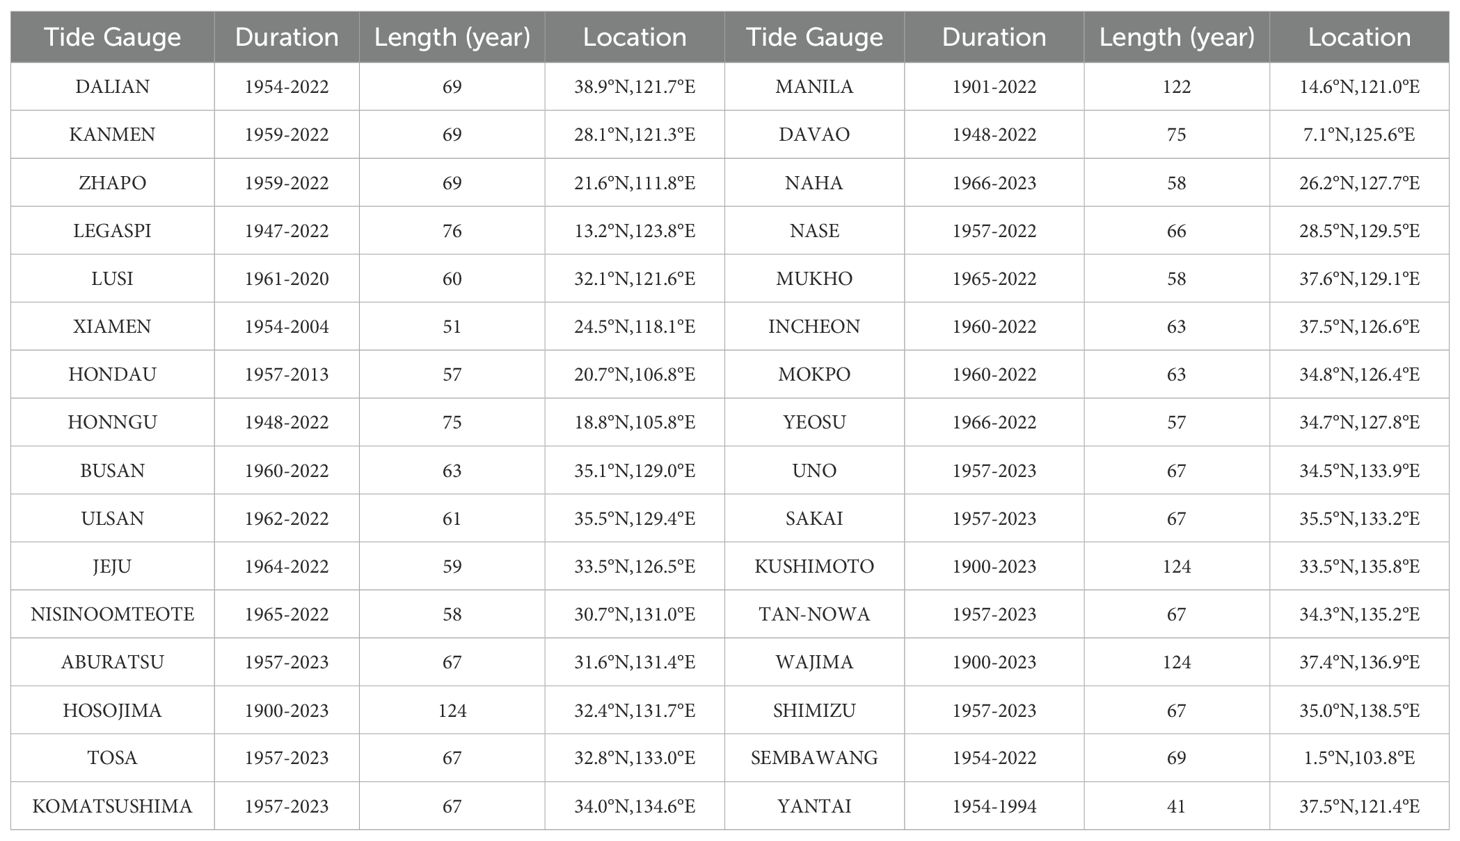Select the 7.1°N,125.6°E location cell
This screenshot has height=841, width=1460.
(x=1359, y=135)
